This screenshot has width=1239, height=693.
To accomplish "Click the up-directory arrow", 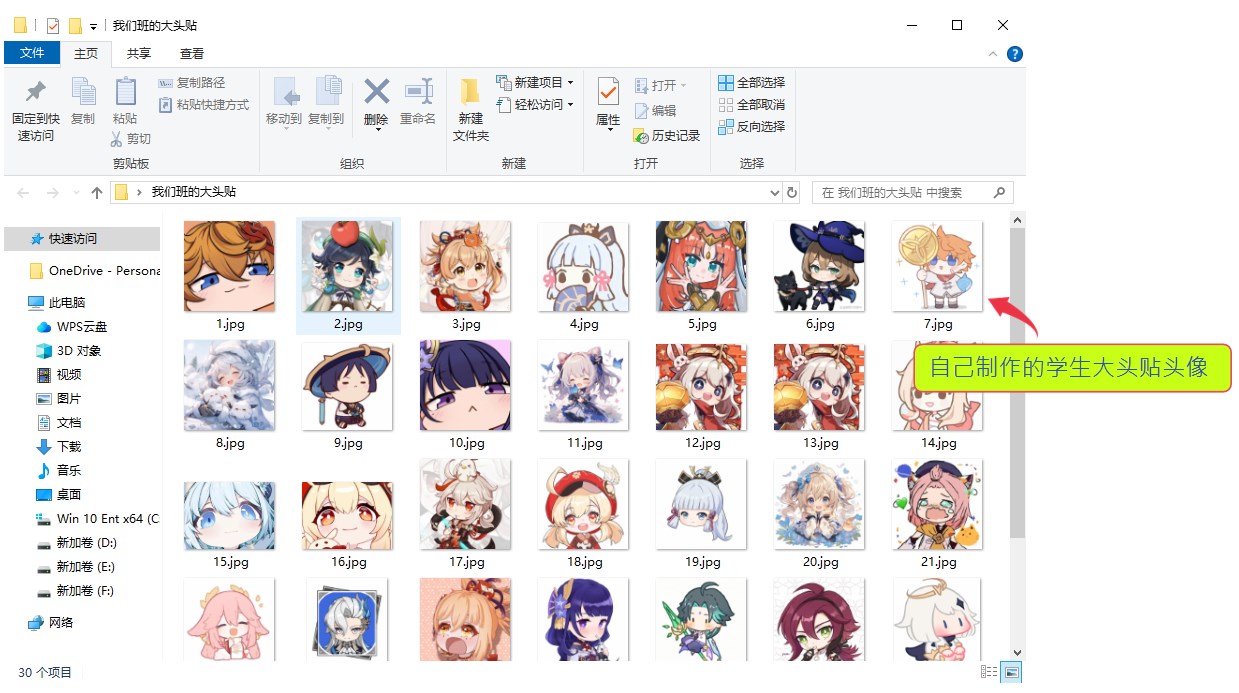I will [97, 192].
